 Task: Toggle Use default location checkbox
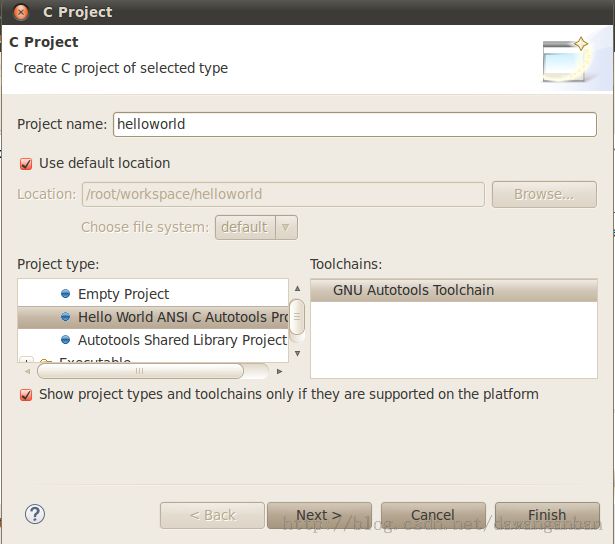[26, 163]
